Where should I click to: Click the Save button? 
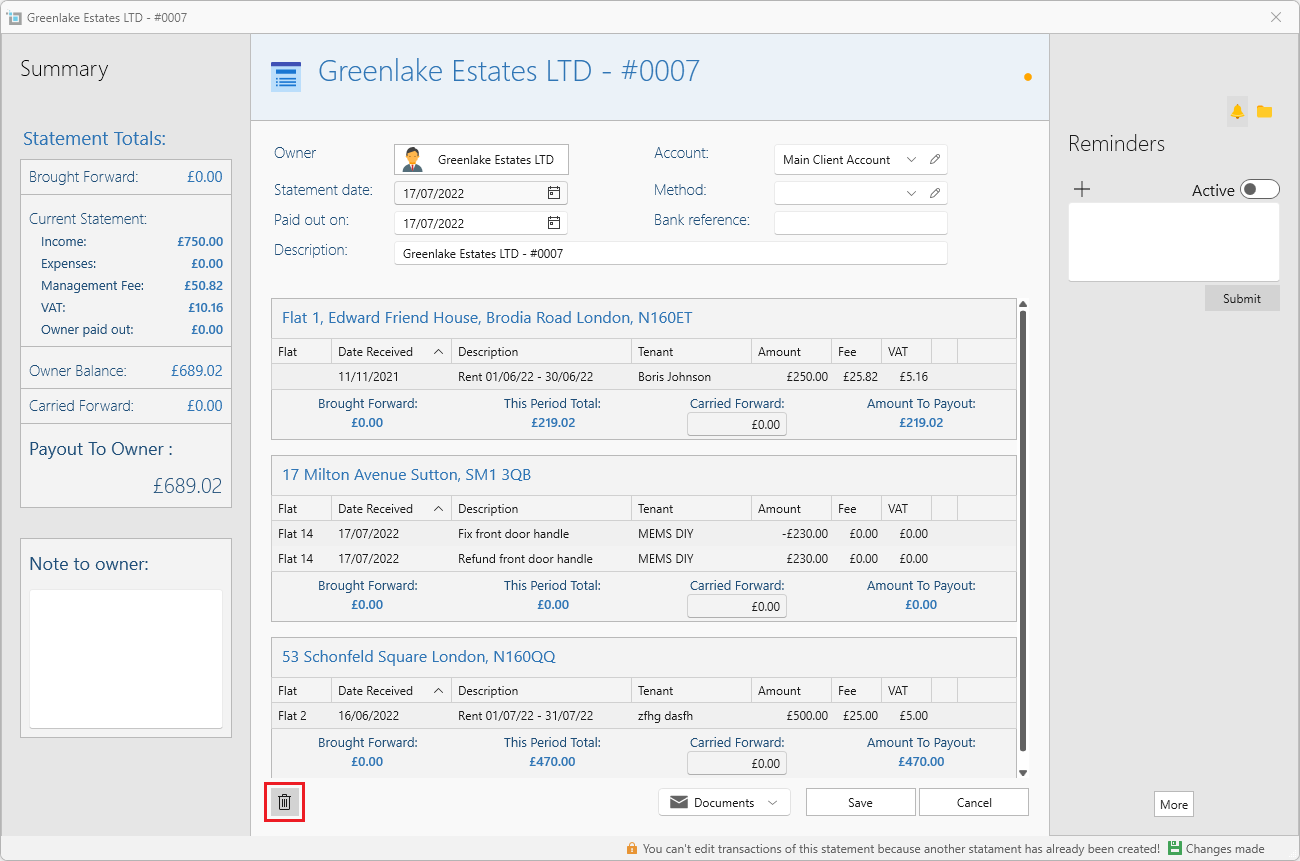coord(860,802)
